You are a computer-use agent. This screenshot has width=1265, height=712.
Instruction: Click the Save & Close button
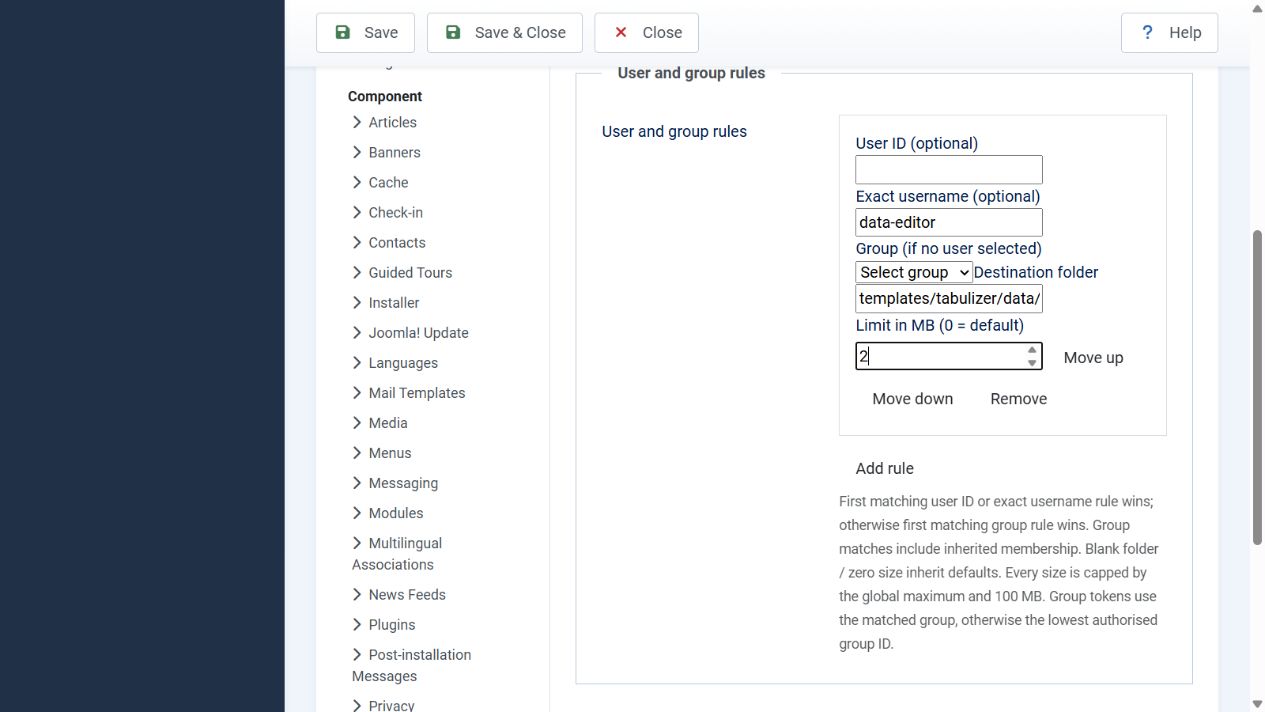505,32
